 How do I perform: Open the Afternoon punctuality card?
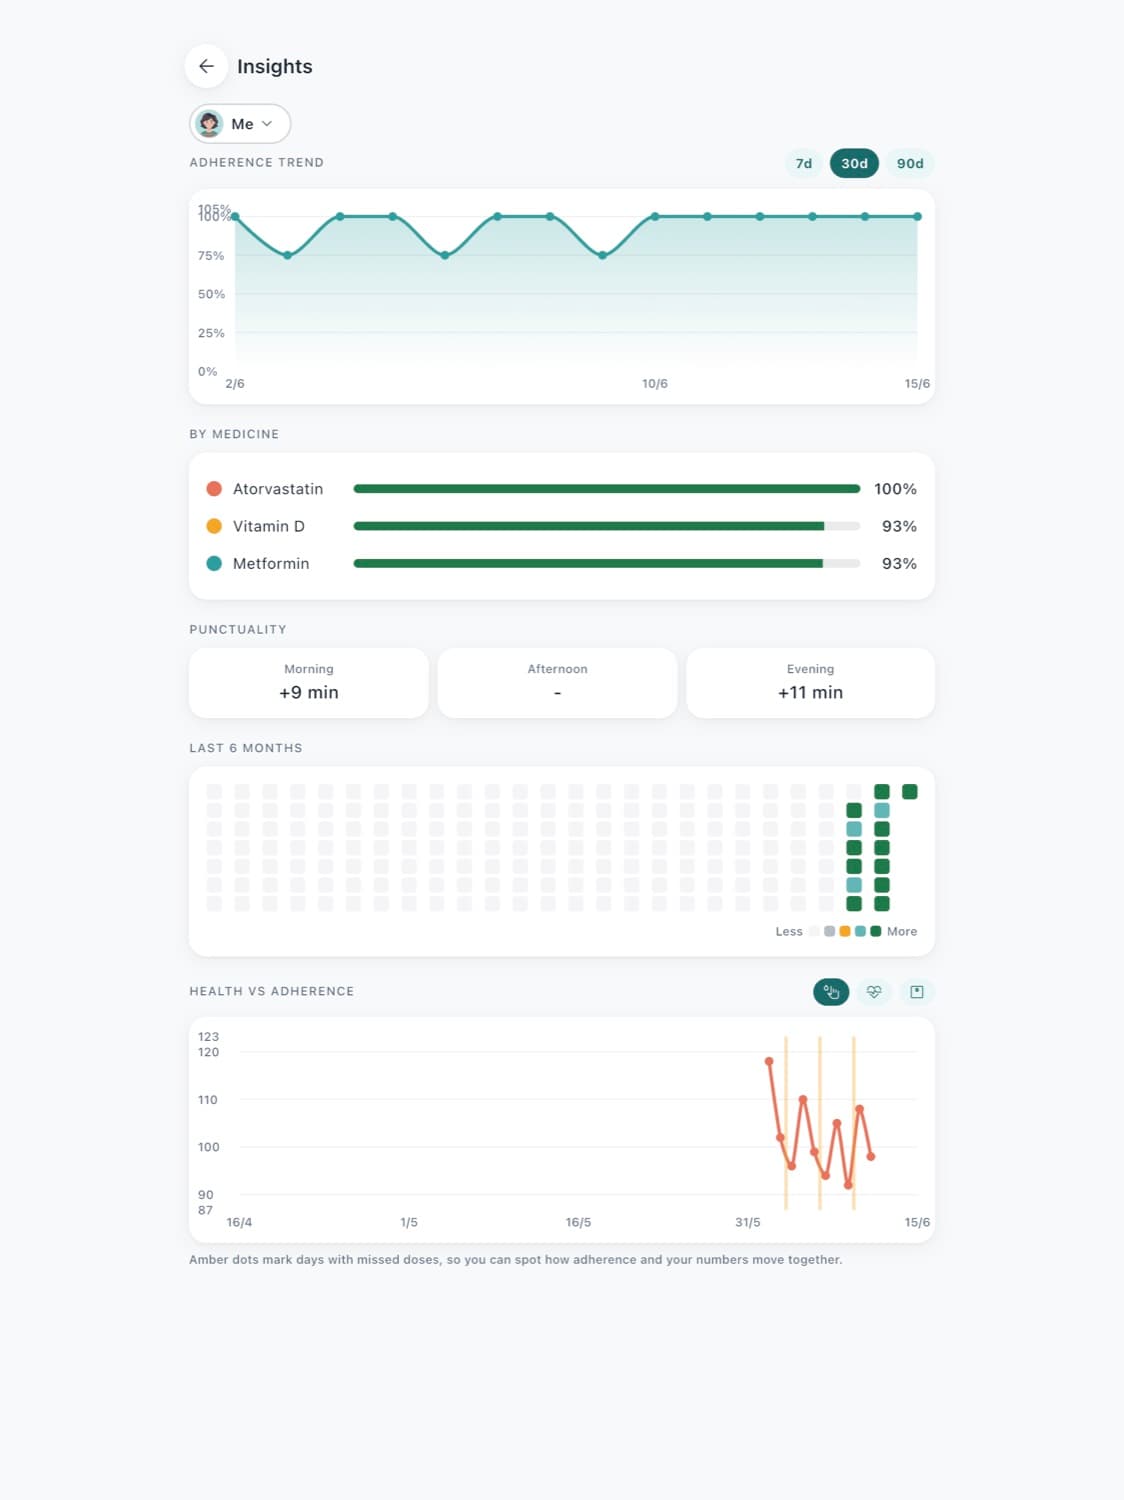click(x=558, y=683)
